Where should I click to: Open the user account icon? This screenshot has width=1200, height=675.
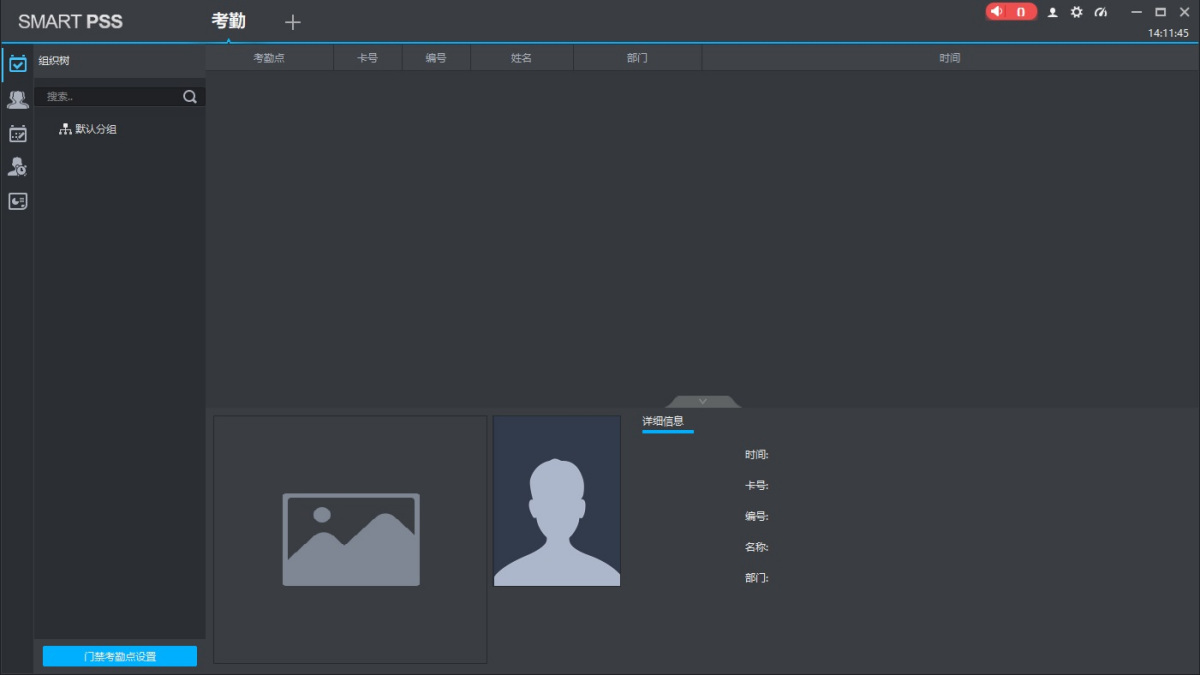[x=1052, y=12]
